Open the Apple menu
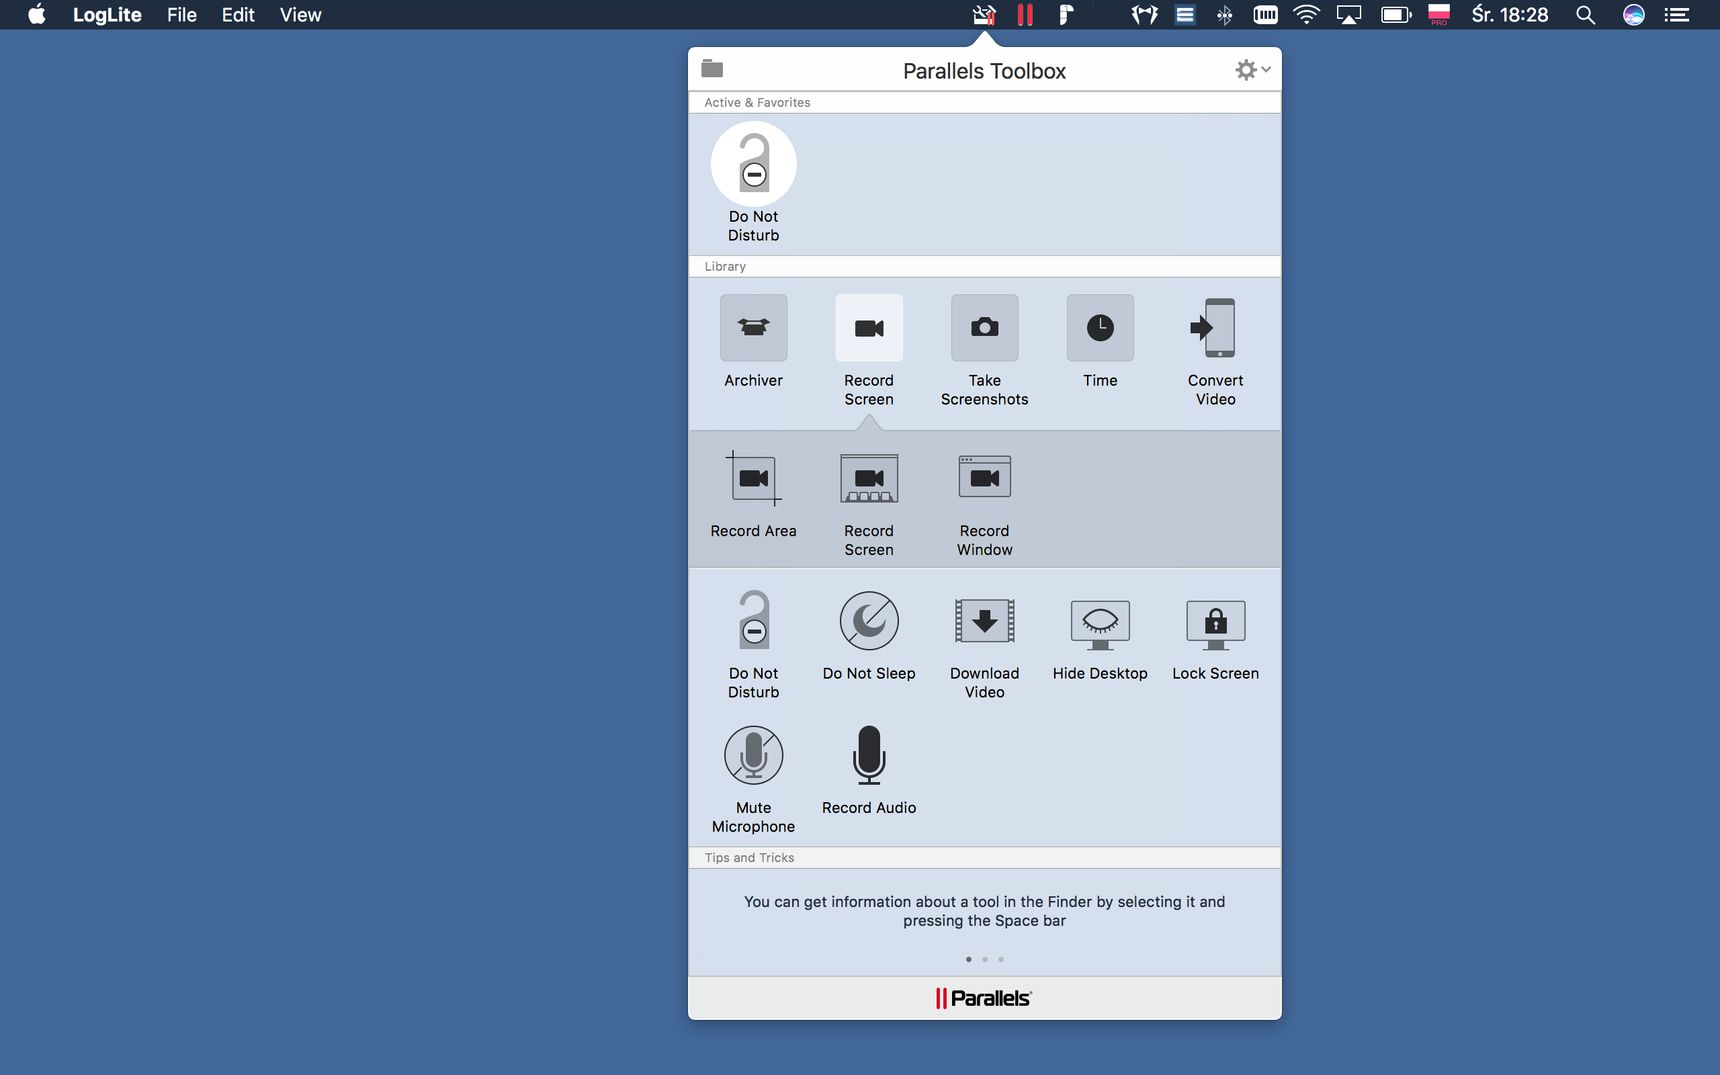 (37, 14)
